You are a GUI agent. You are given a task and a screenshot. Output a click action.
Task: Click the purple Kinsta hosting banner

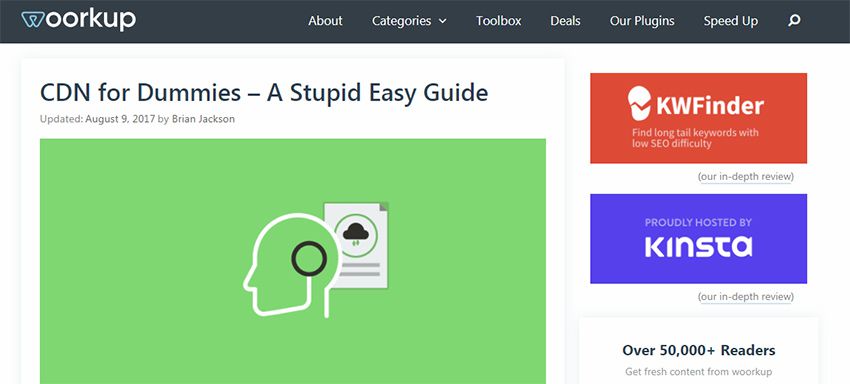click(x=698, y=239)
